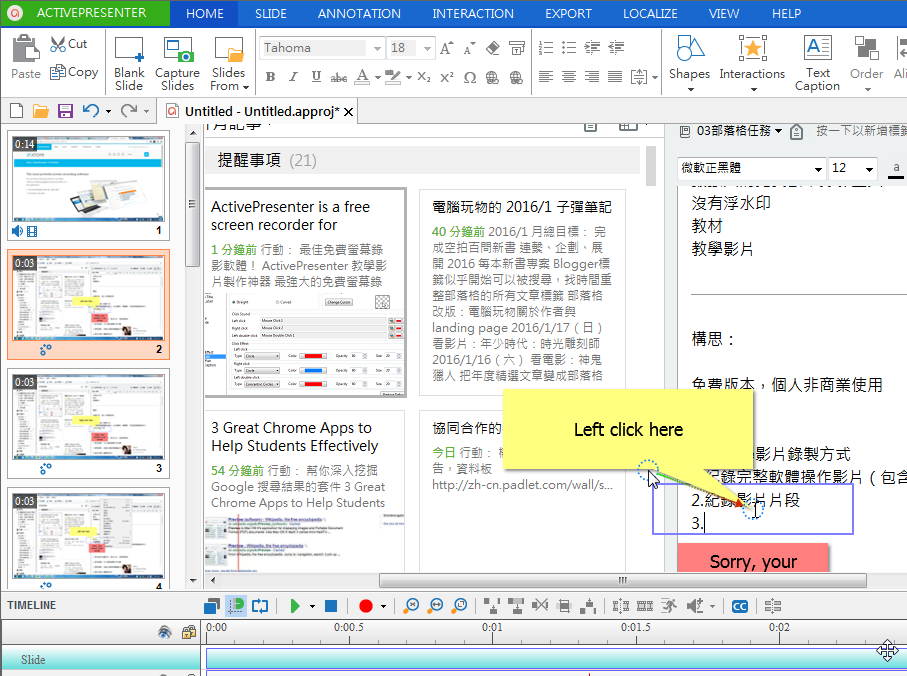Insert symbol with Omega icon
This screenshot has width=907, height=676.
point(470,77)
